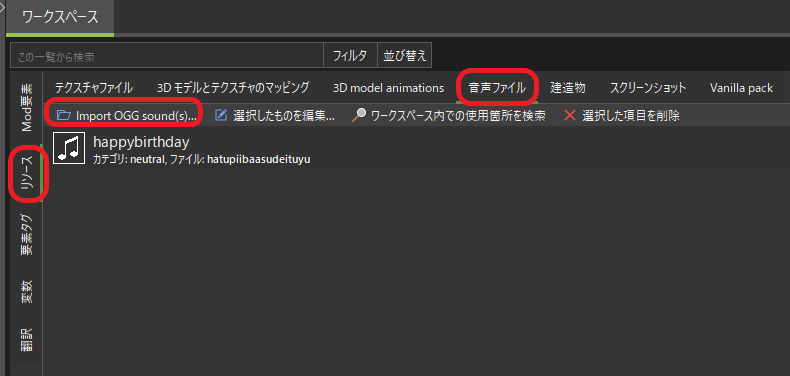This screenshot has height=376, width=790.
Task: Select the リソース side tab
Action: (x=27, y=172)
